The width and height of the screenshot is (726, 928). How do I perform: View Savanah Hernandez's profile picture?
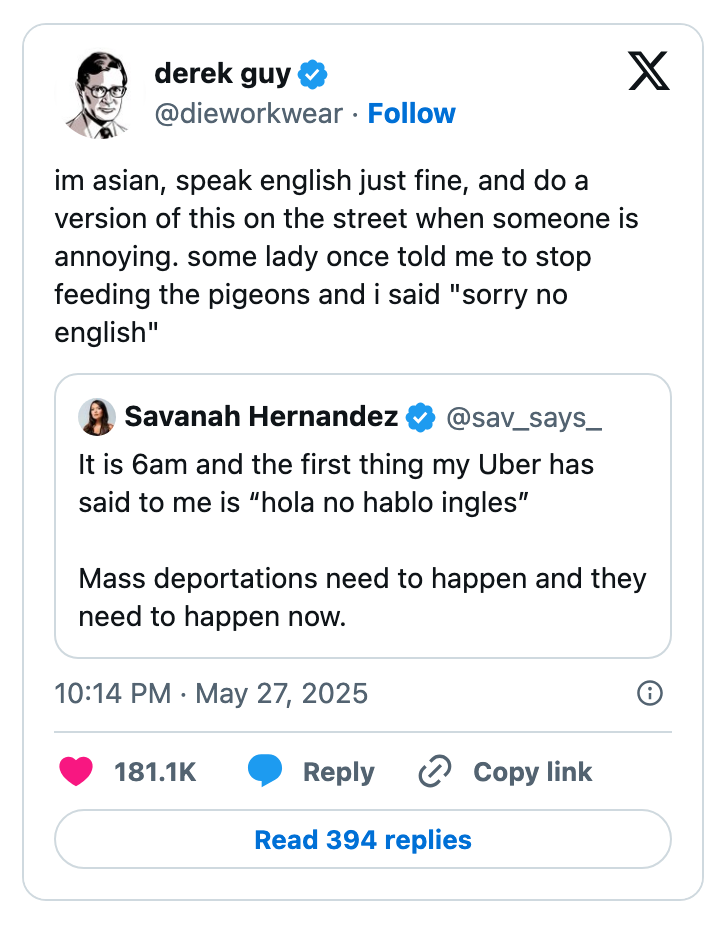coord(96,417)
